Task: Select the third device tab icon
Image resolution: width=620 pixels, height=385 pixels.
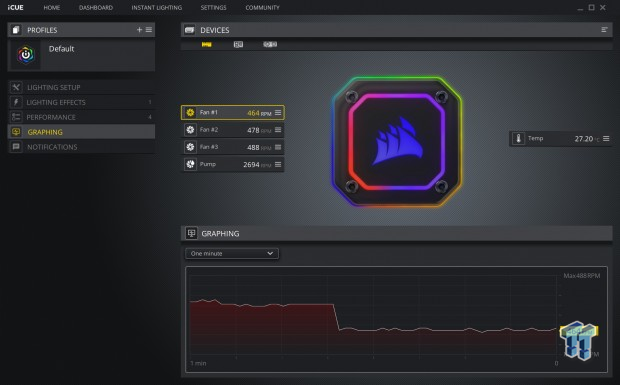Action: pyautogui.click(x=270, y=45)
